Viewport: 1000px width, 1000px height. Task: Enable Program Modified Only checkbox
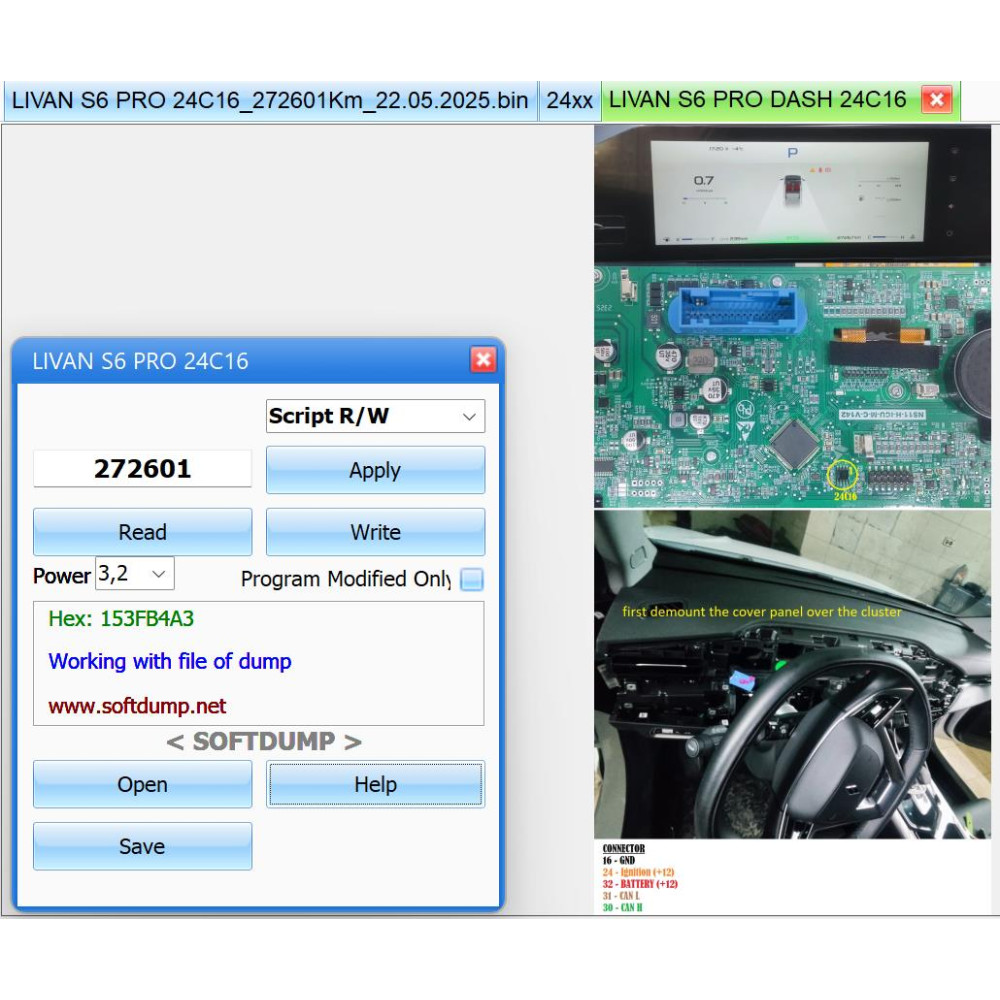coord(472,579)
